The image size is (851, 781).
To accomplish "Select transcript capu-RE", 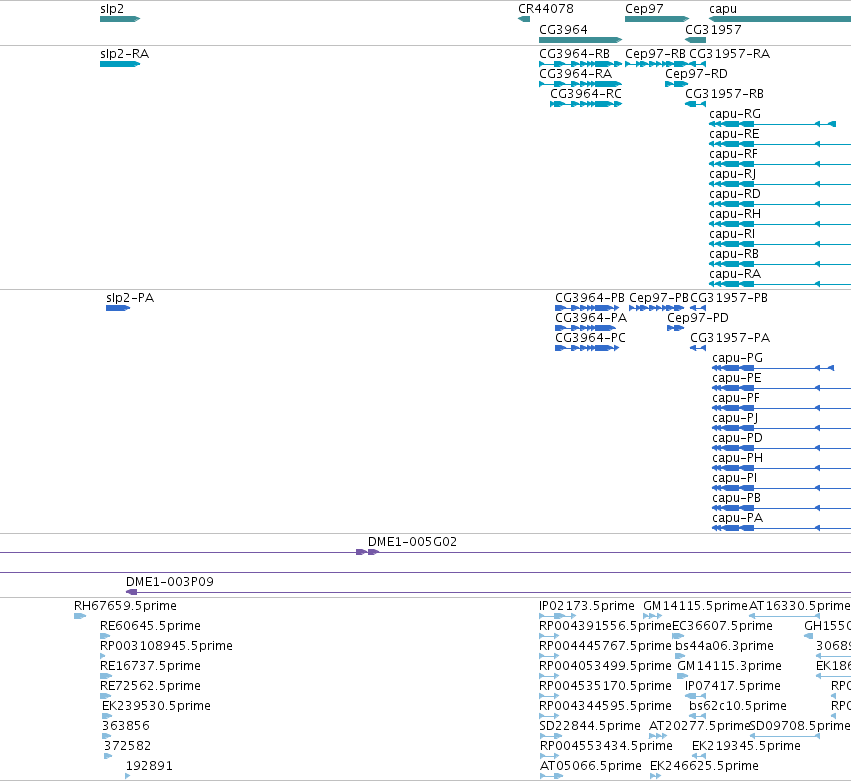I will coord(780,144).
